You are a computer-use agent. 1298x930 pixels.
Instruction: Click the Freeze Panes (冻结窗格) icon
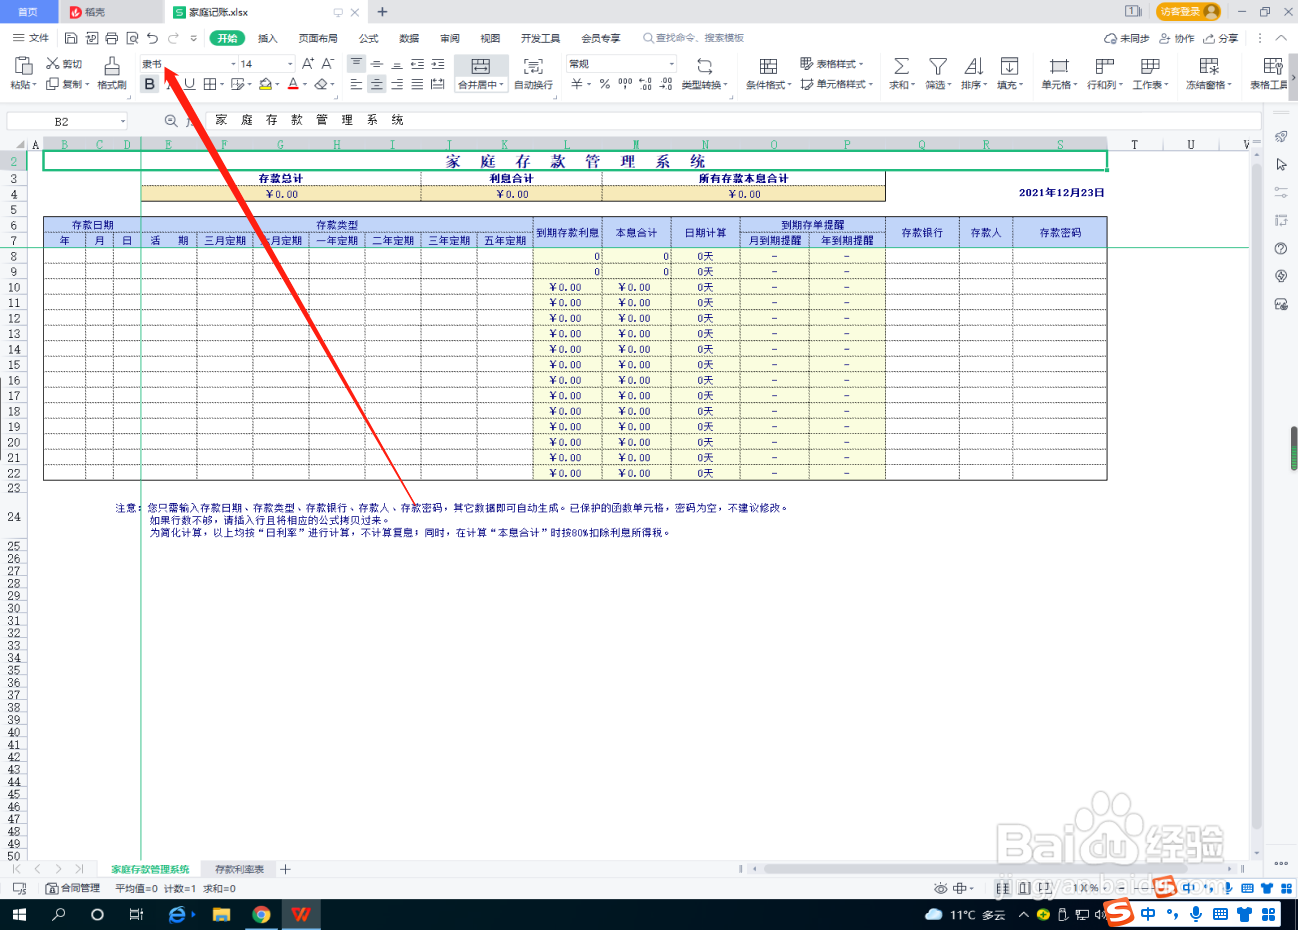[x=1209, y=66]
